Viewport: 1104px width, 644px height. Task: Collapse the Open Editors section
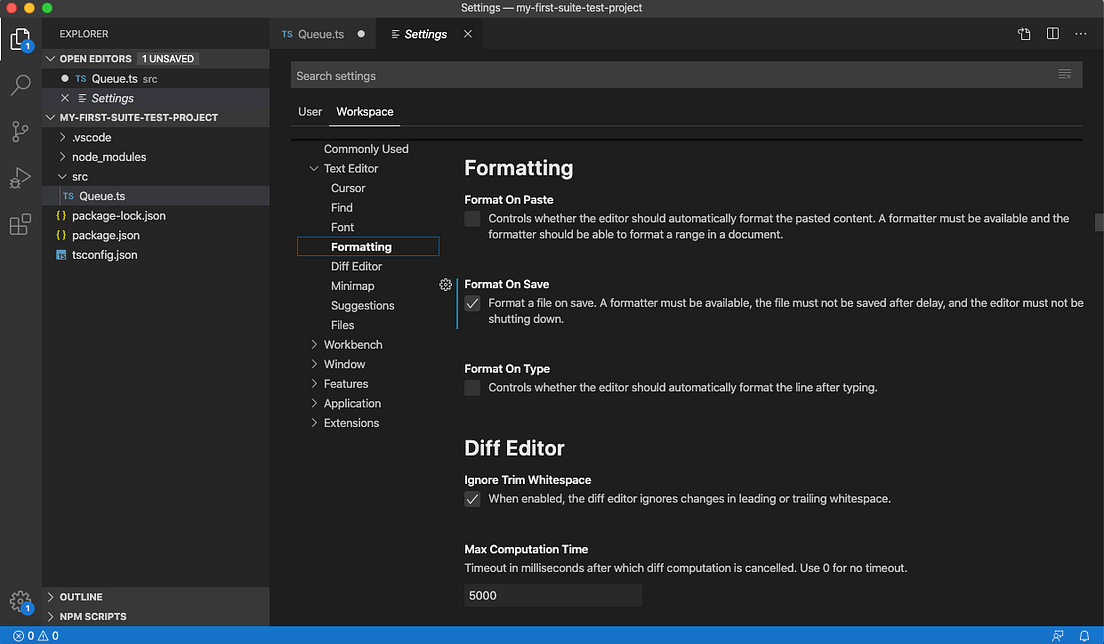51,58
